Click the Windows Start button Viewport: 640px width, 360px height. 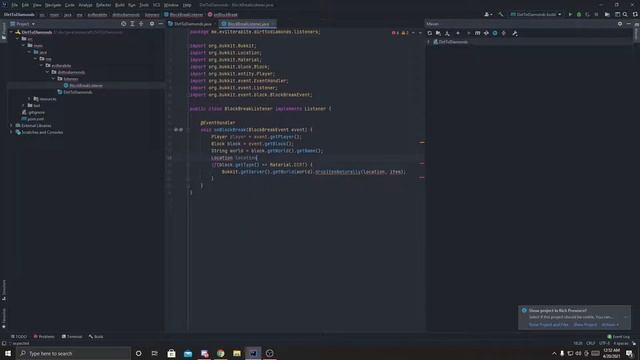(8, 353)
